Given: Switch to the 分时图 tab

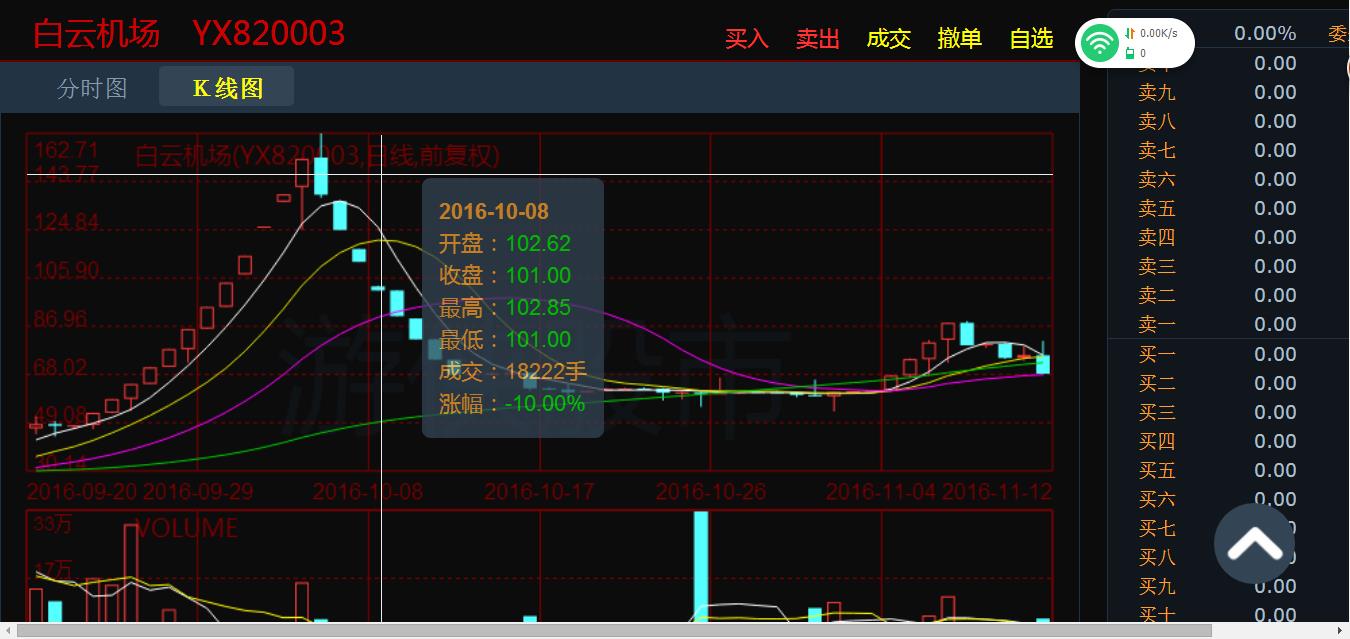Looking at the screenshot, I should (x=92, y=88).
